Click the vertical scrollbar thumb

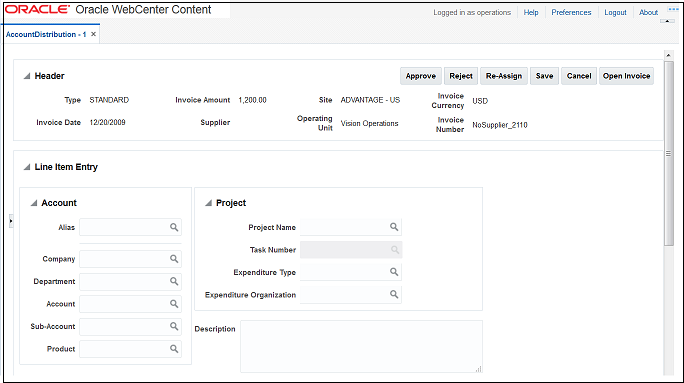point(668,153)
